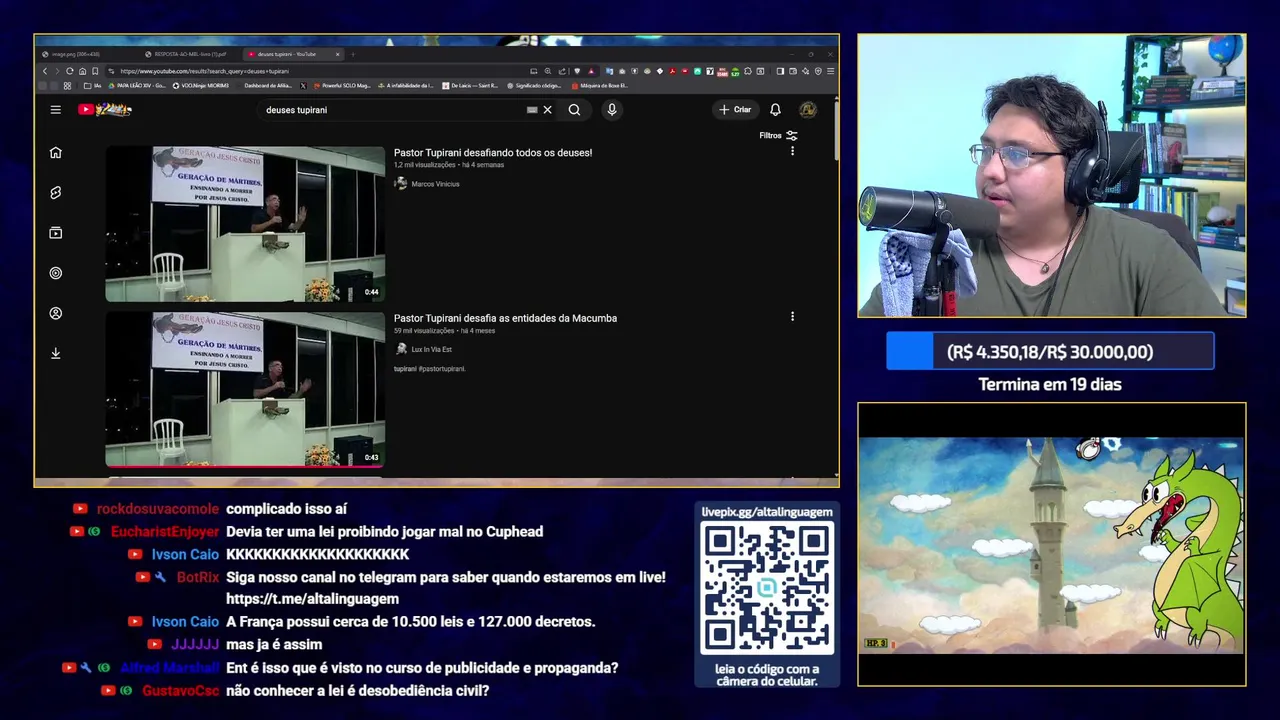This screenshot has height=720, width=1280.
Task: Reload the page in browser toolbar
Action: (69, 71)
